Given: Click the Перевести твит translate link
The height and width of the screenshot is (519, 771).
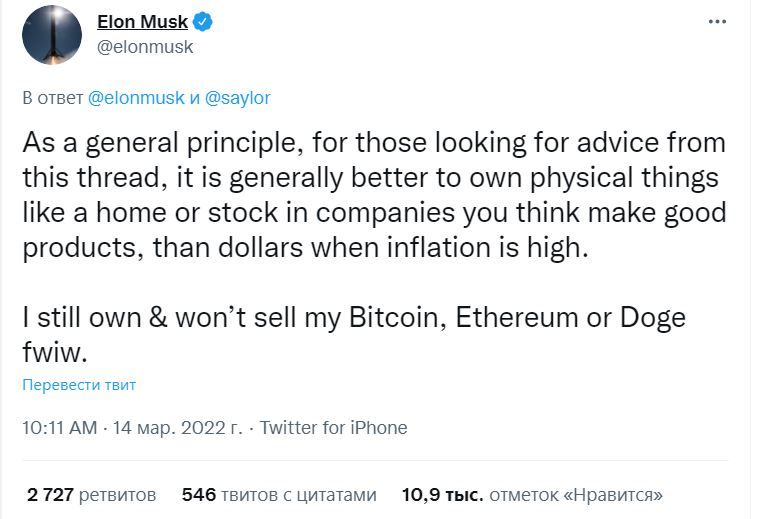Looking at the screenshot, I should coord(79,385).
